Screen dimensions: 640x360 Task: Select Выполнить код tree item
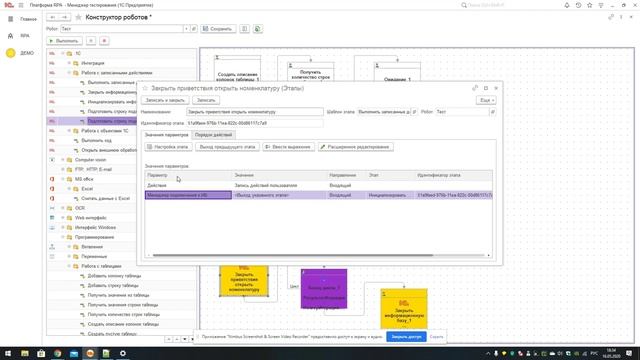[x=96, y=141]
